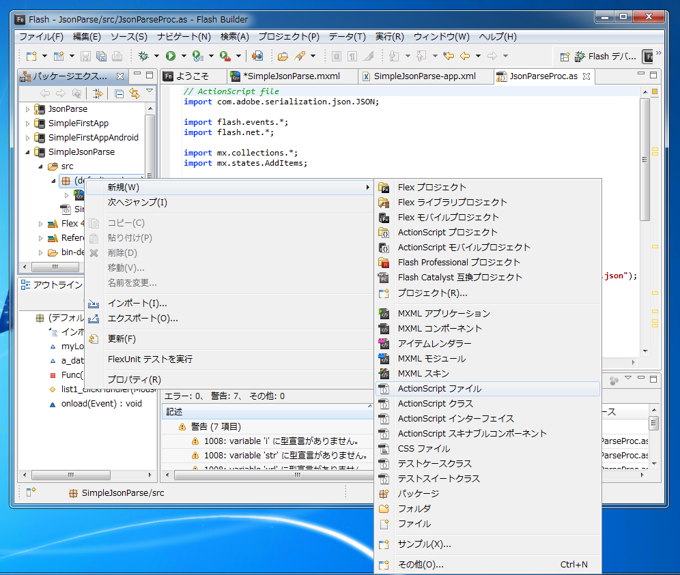
Task: Open プロジェクト(P) menu in menu bar
Action: pyautogui.click(x=289, y=37)
